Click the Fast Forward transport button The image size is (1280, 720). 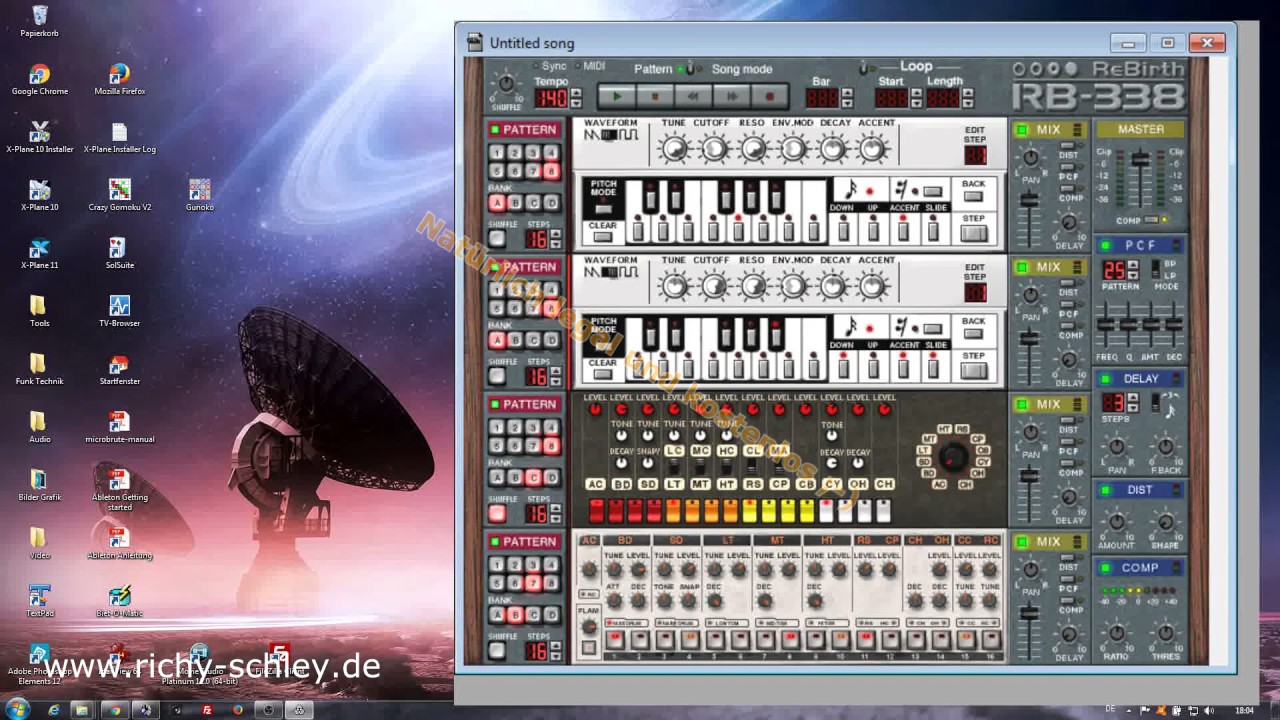click(731, 97)
